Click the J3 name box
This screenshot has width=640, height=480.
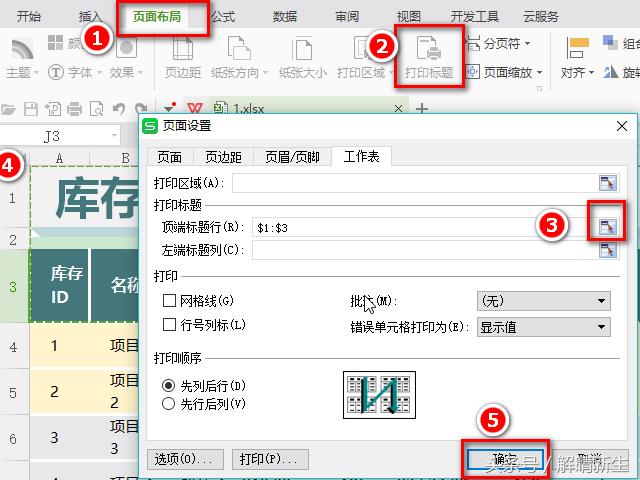60,136
